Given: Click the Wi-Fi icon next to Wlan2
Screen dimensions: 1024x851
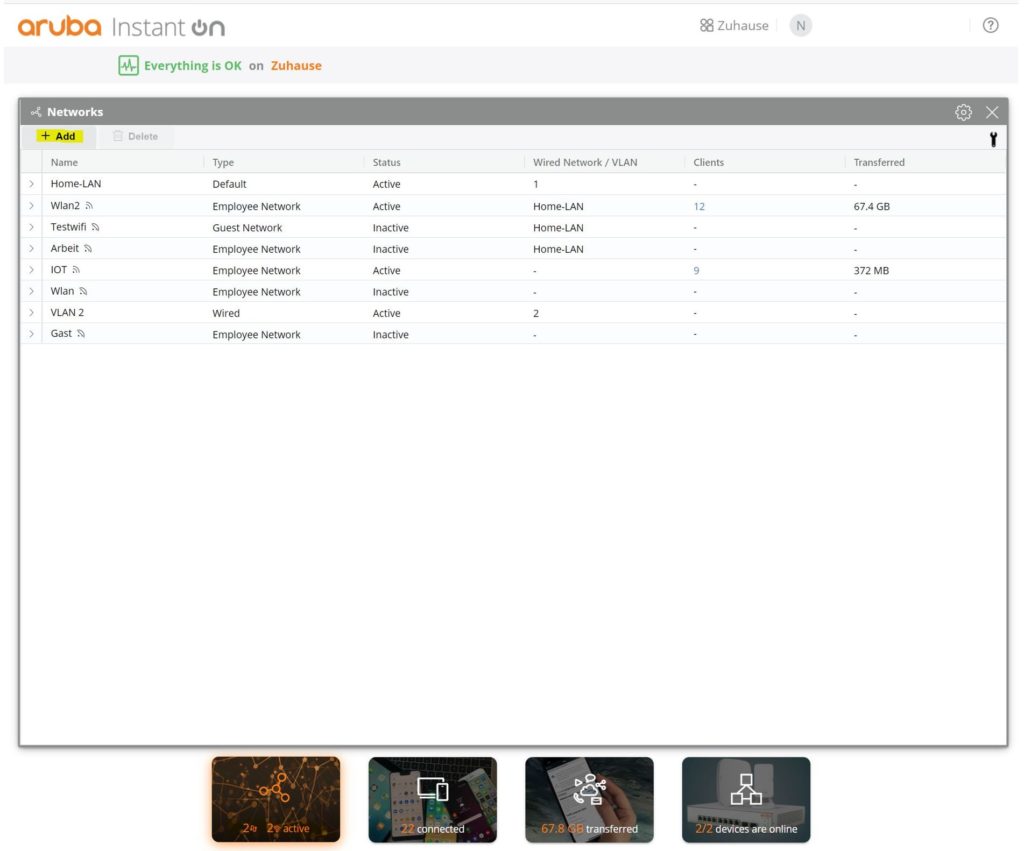Looking at the screenshot, I should pos(89,206).
